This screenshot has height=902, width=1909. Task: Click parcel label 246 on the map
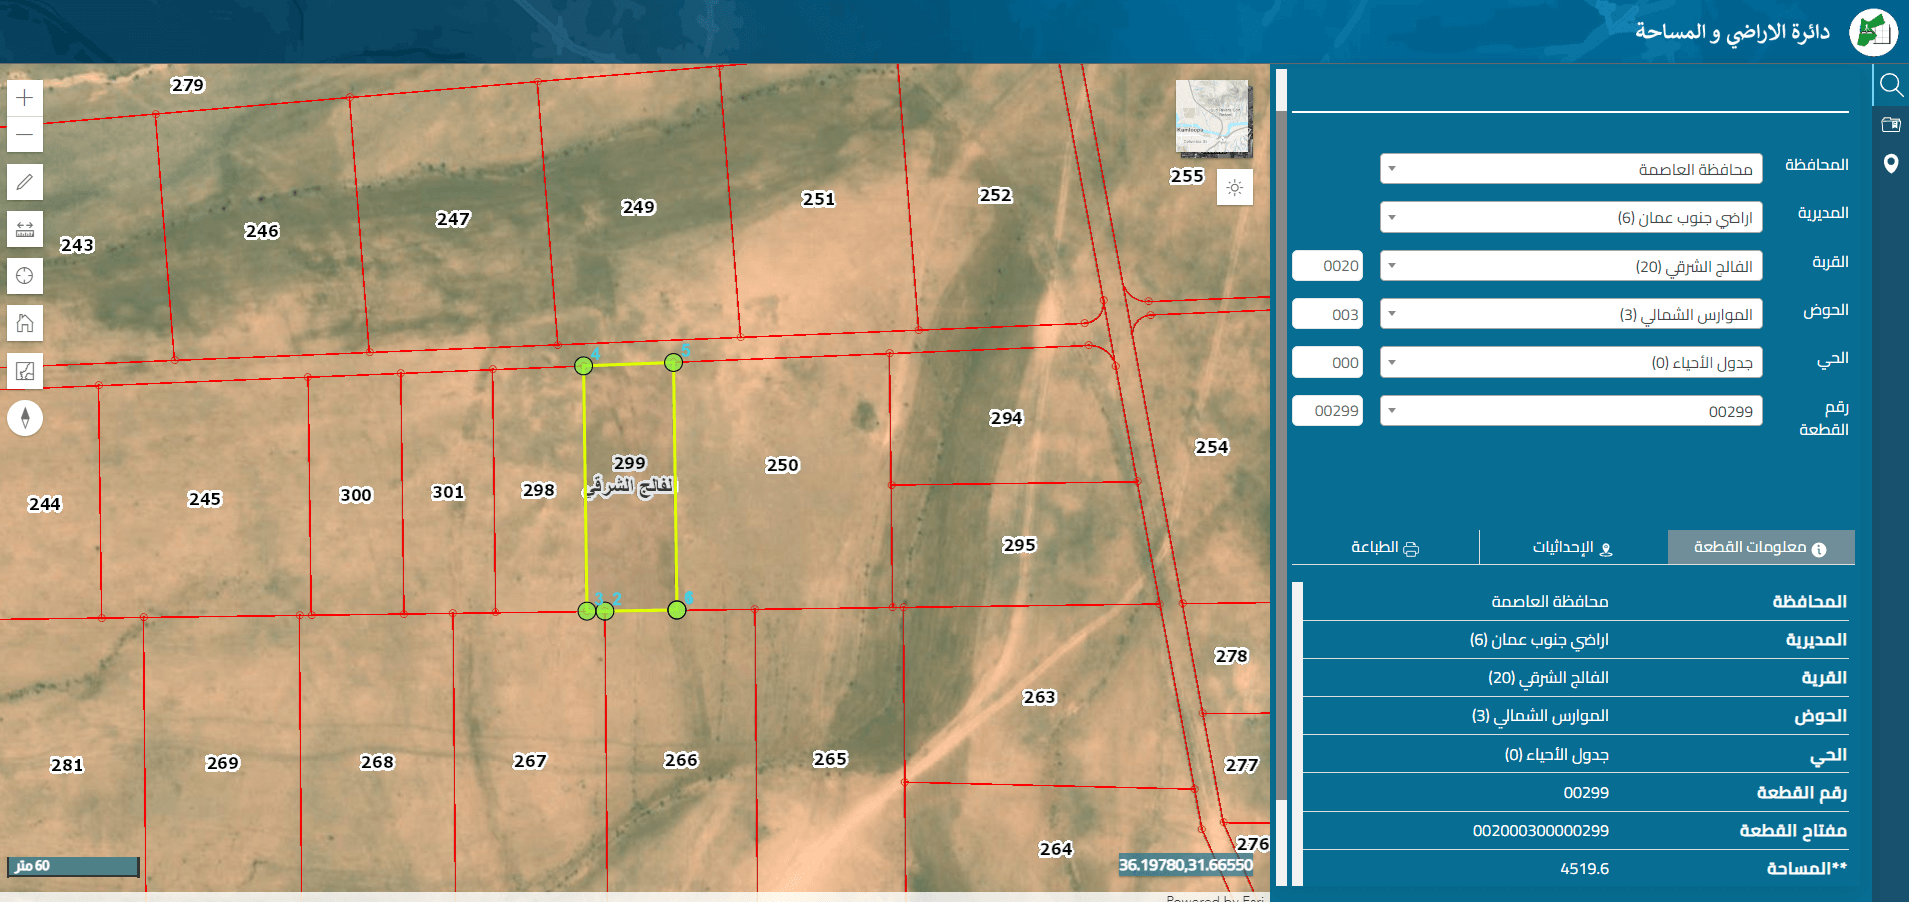click(262, 231)
